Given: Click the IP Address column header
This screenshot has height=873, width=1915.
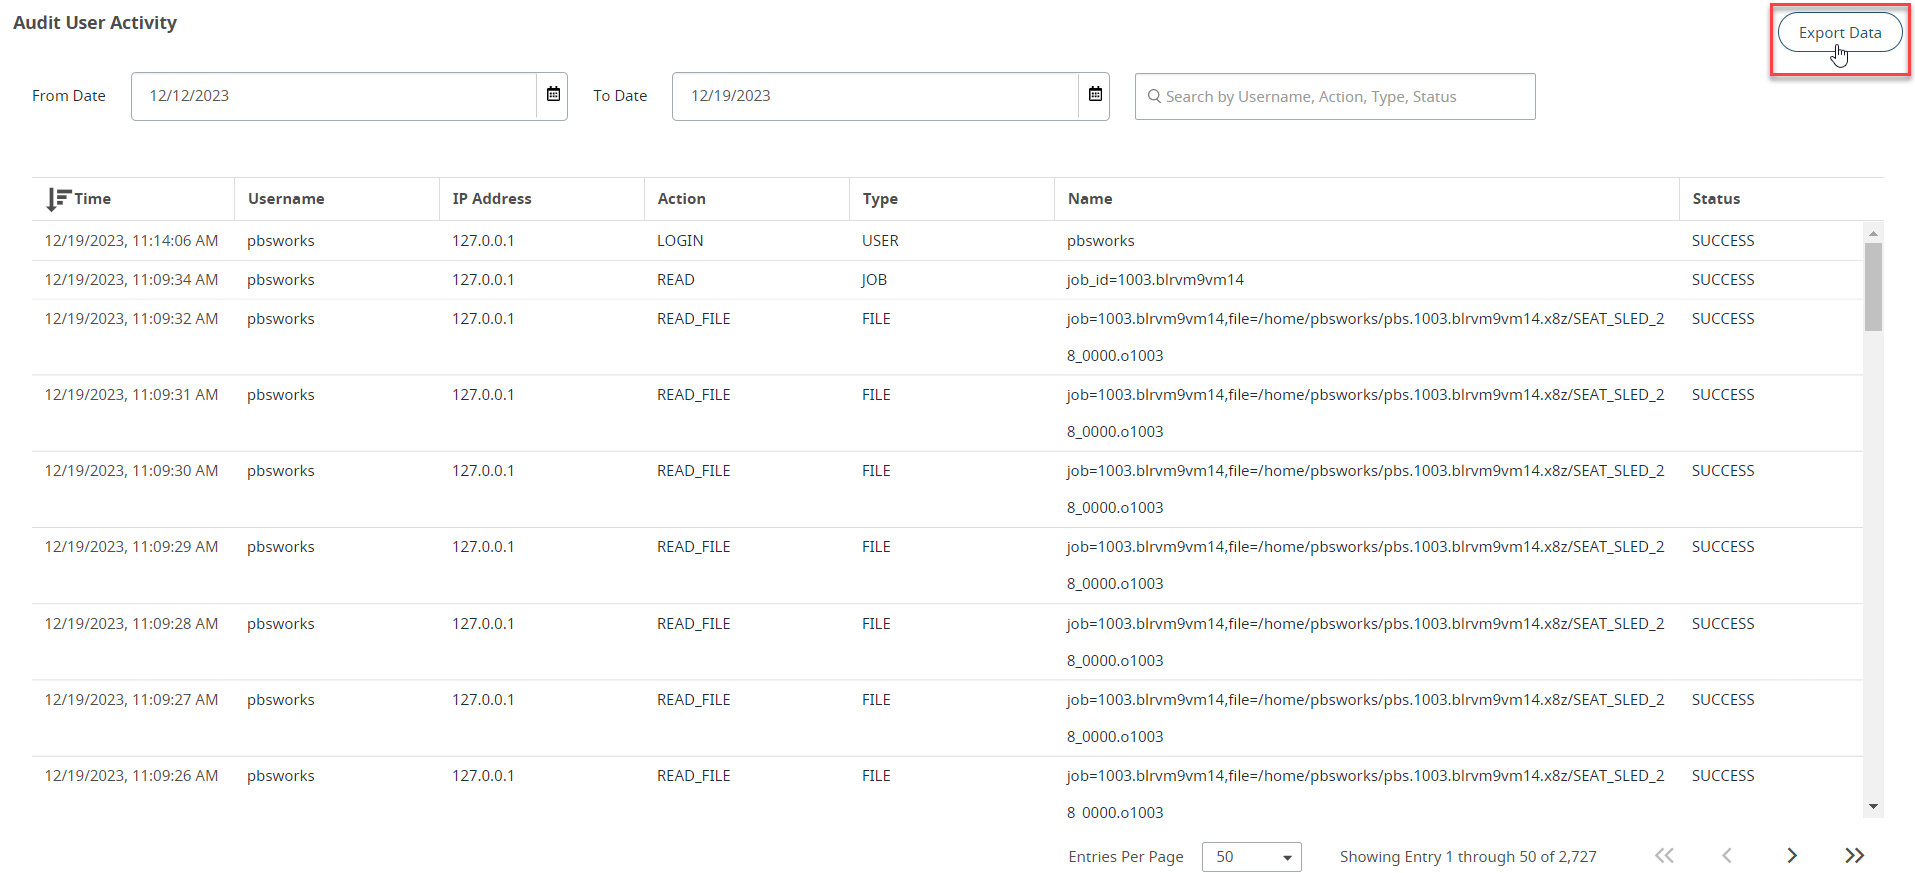Looking at the screenshot, I should (x=491, y=199).
